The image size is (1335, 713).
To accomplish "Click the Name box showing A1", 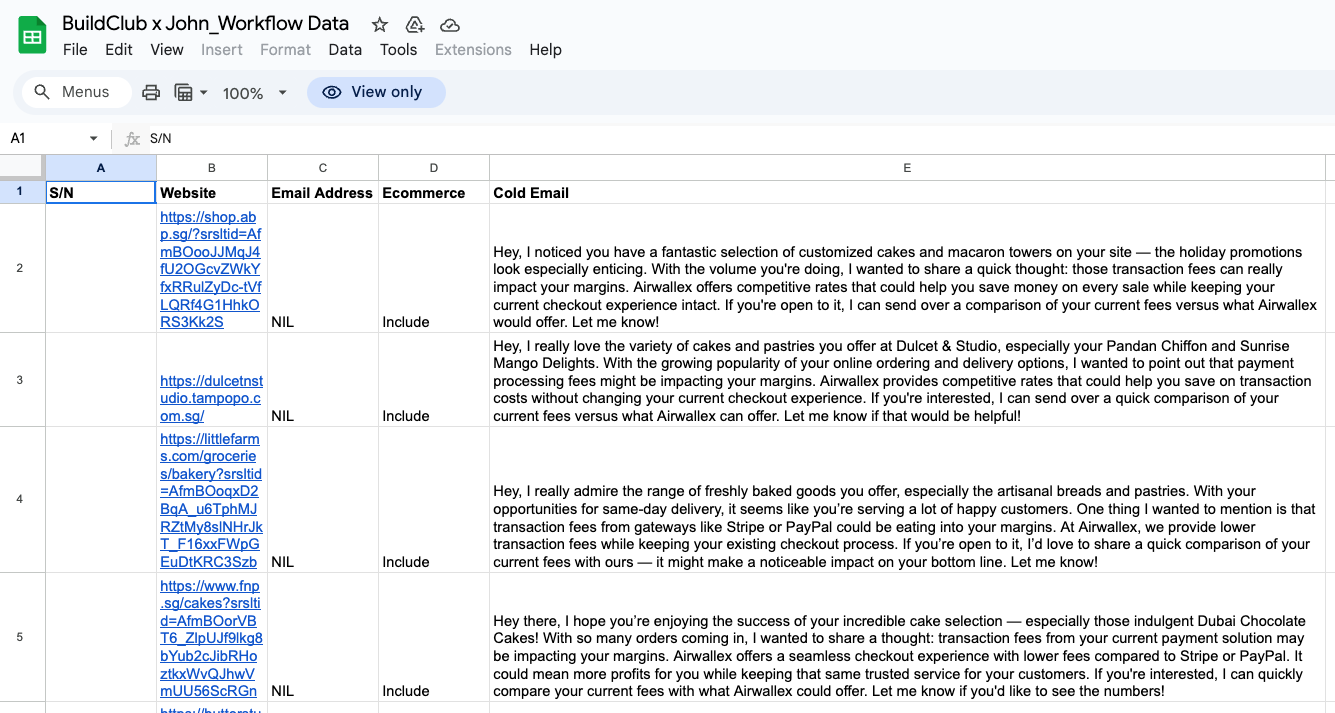I will [45, 139].
